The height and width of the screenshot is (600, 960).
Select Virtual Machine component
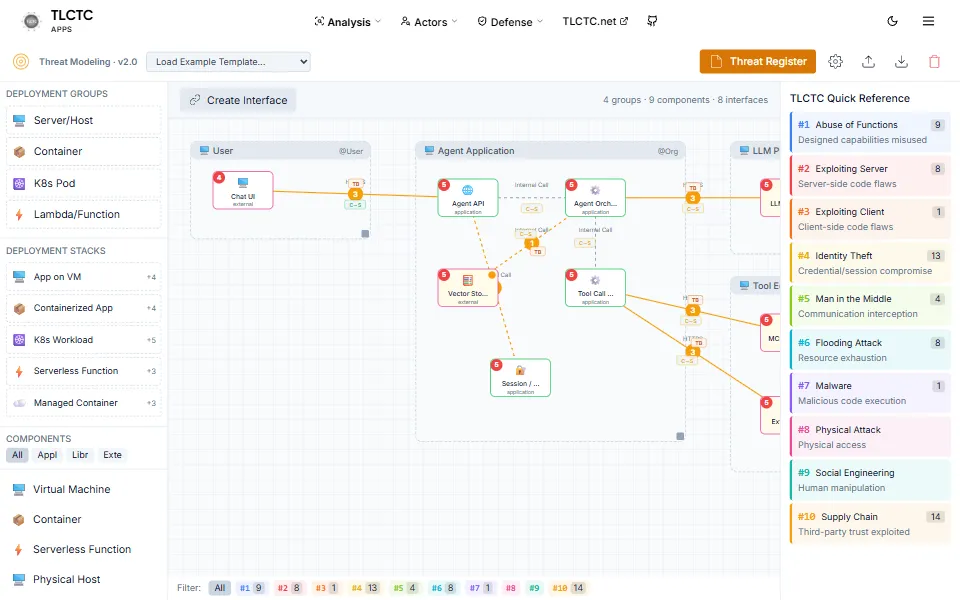click(x=84, y=489)
